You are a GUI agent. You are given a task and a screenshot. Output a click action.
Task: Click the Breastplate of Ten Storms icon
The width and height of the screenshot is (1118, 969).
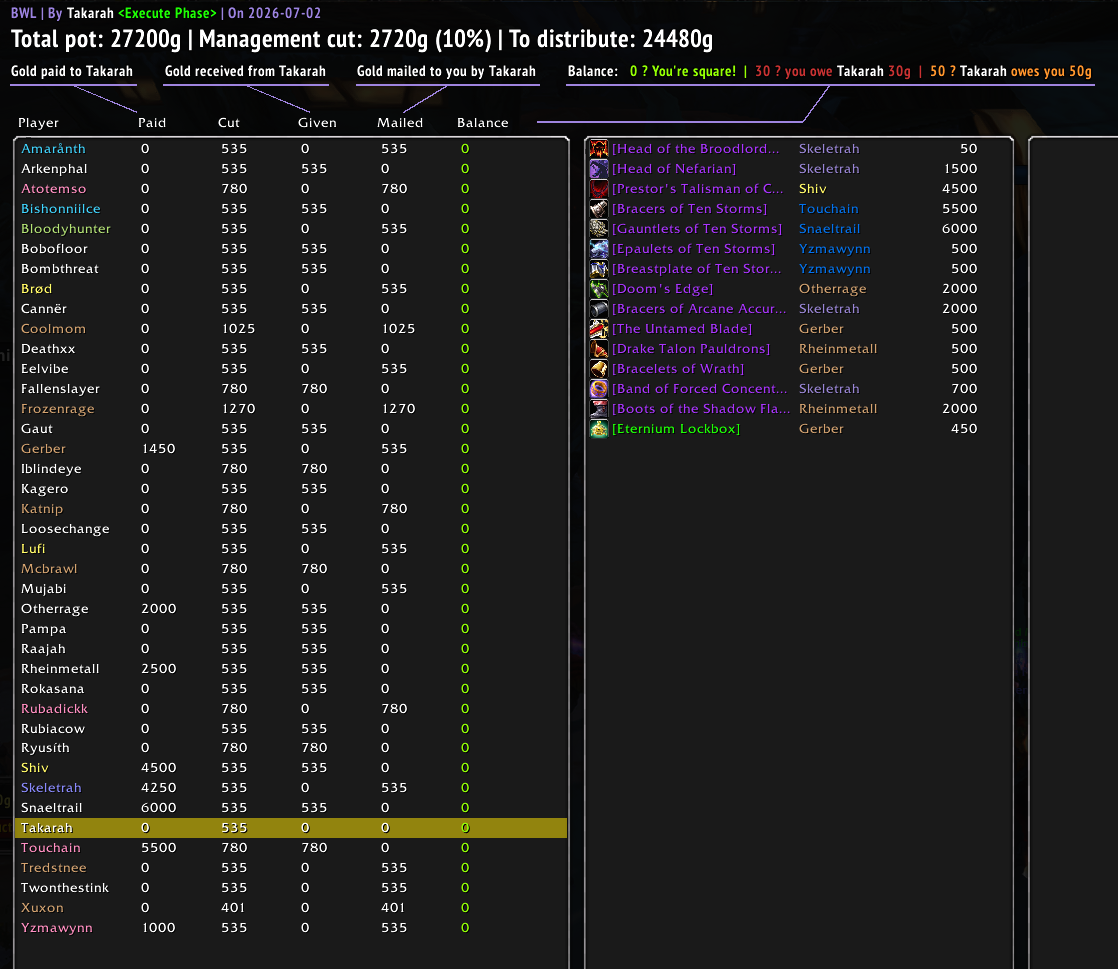coord(599,268)
